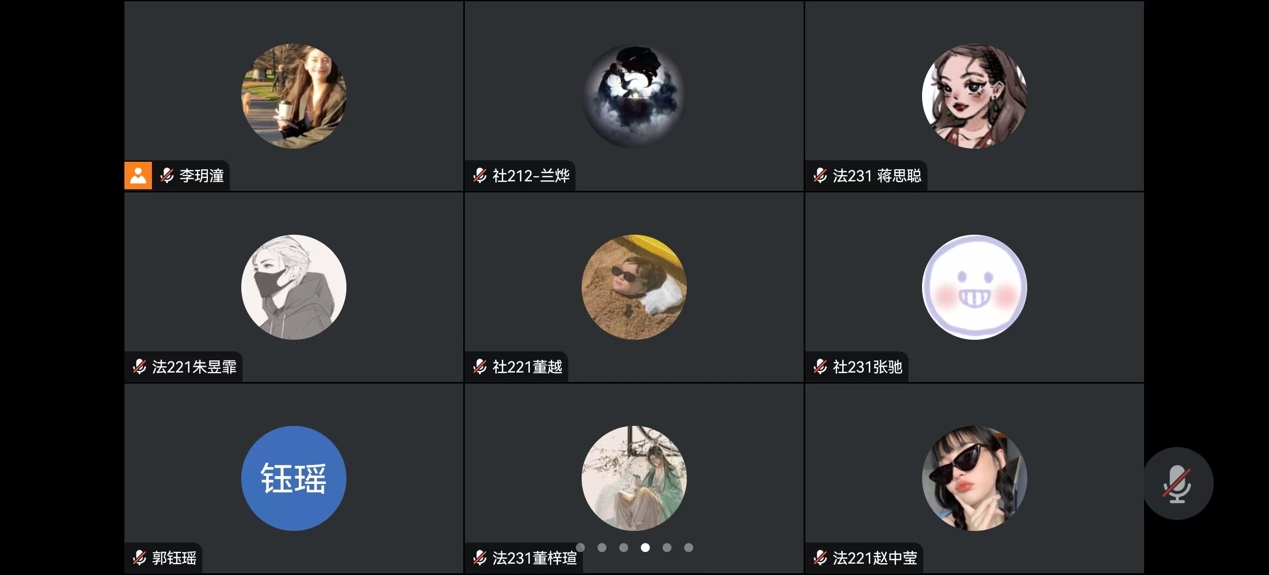Select the blue 钰瑶 initials avatar
Viewport: 1269px width, 575px height.
pos(294,478)
